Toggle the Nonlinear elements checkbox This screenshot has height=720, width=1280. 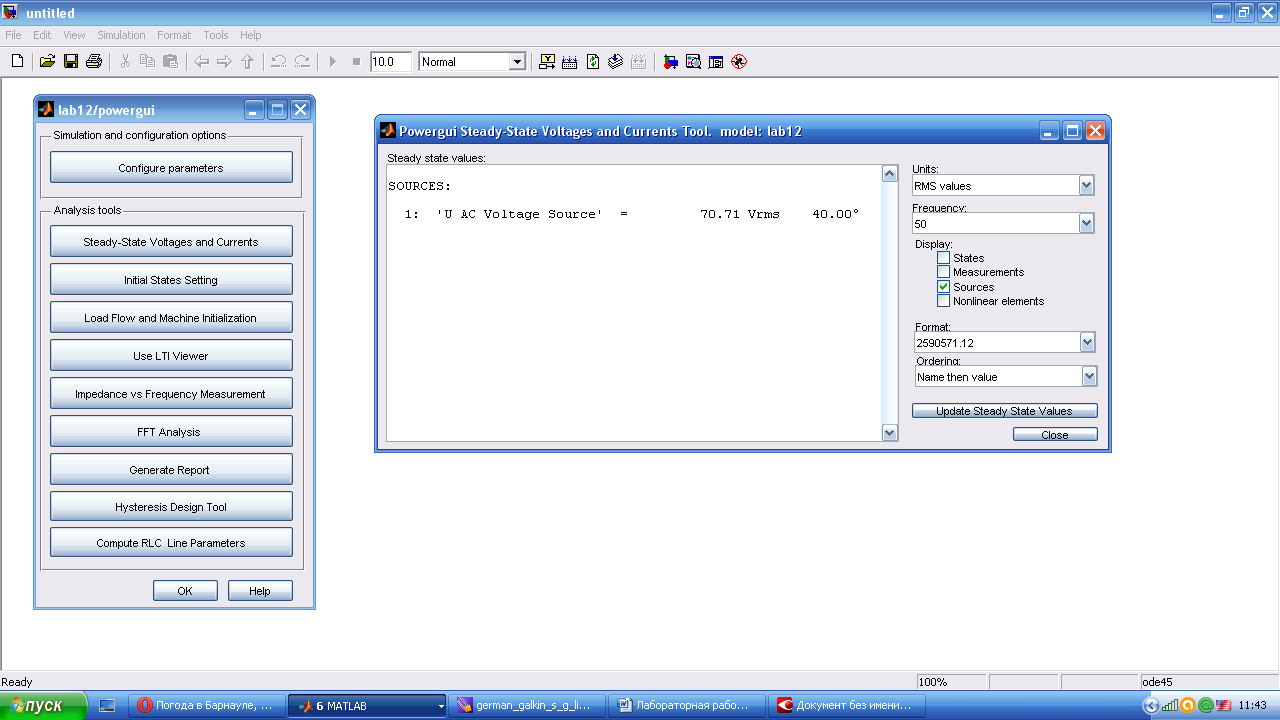943,301
